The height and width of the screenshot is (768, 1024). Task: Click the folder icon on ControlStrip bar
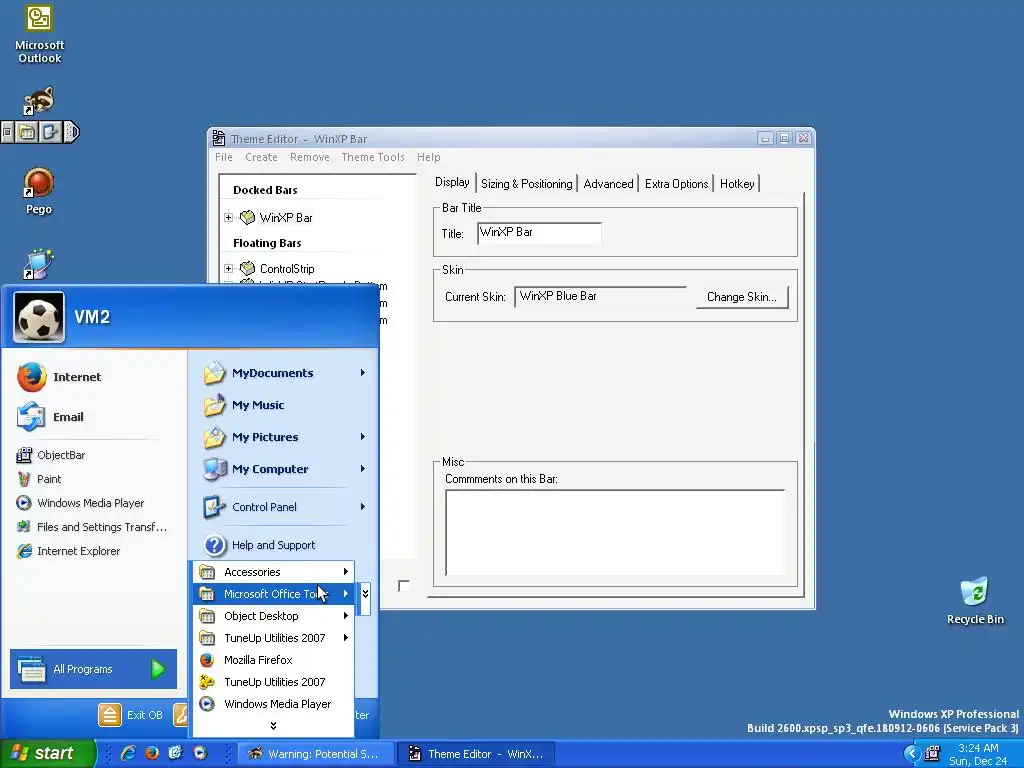(27, 133)
